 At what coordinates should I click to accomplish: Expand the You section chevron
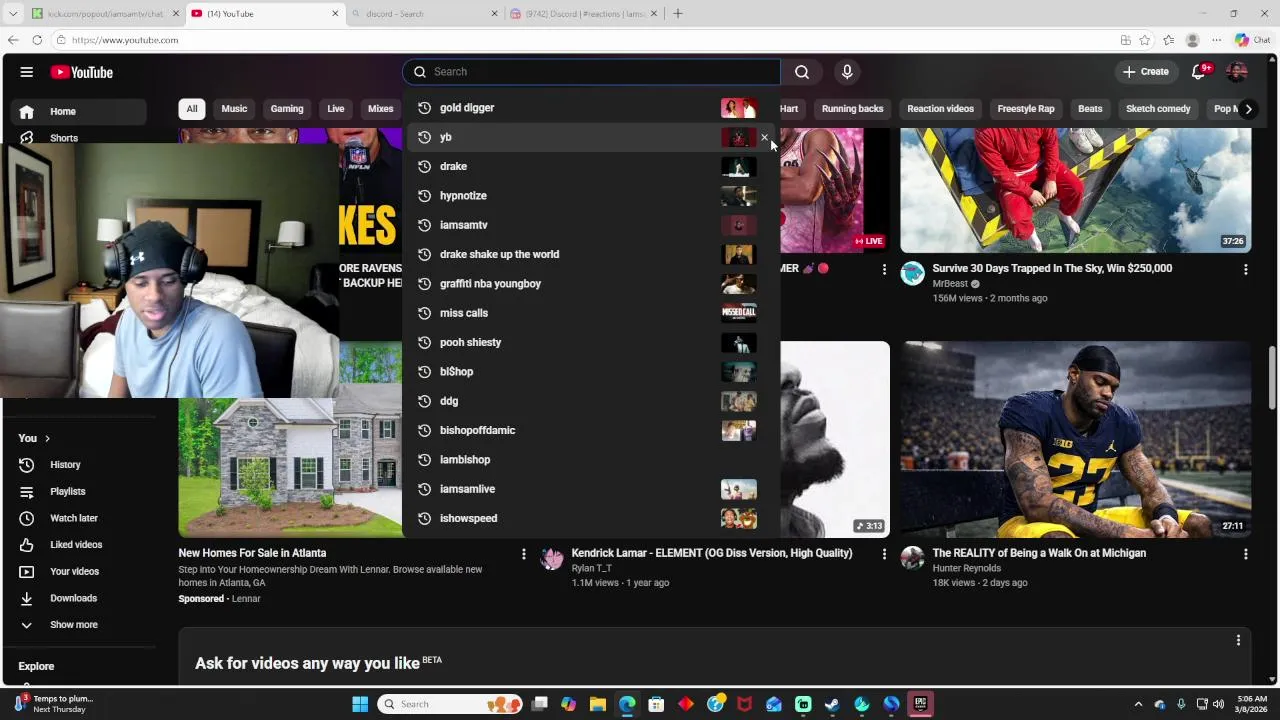[47, 438]
